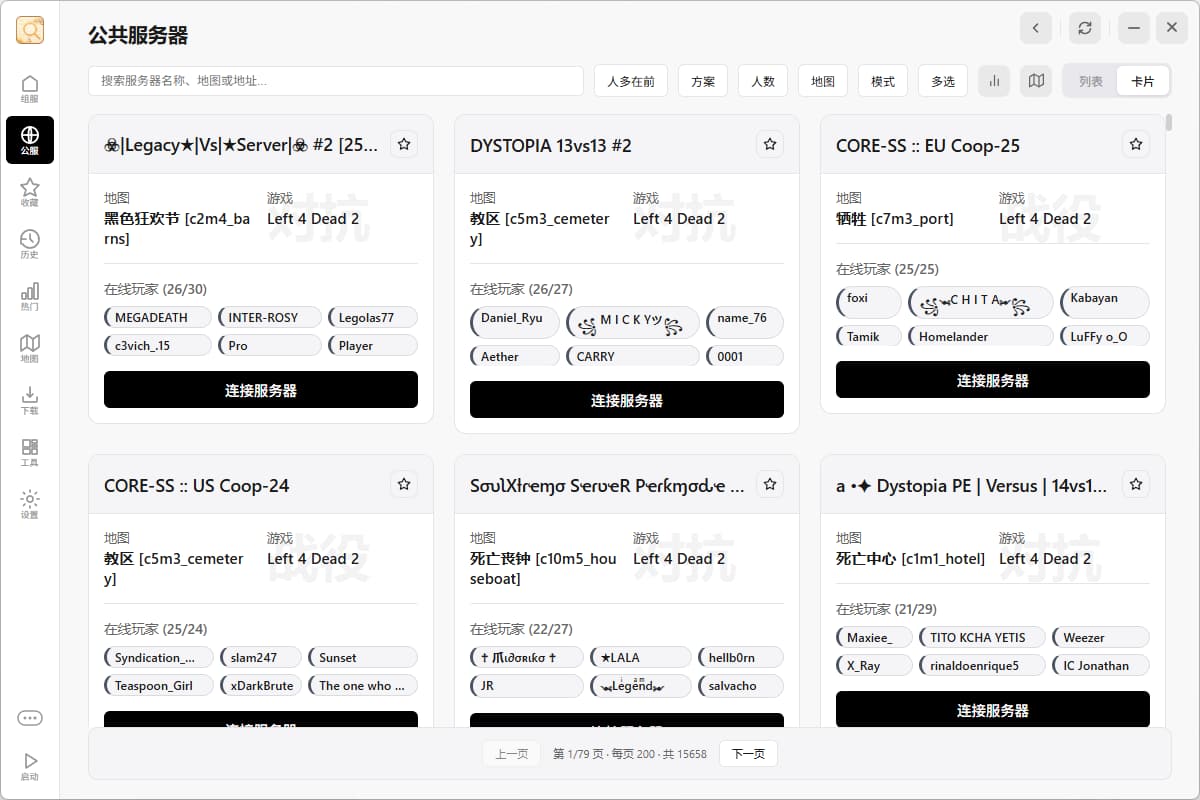Screen dimensions: 1200x800
Task: Switch to 列表 list view
Action: pyautogui.click(x=1091, y=81)
